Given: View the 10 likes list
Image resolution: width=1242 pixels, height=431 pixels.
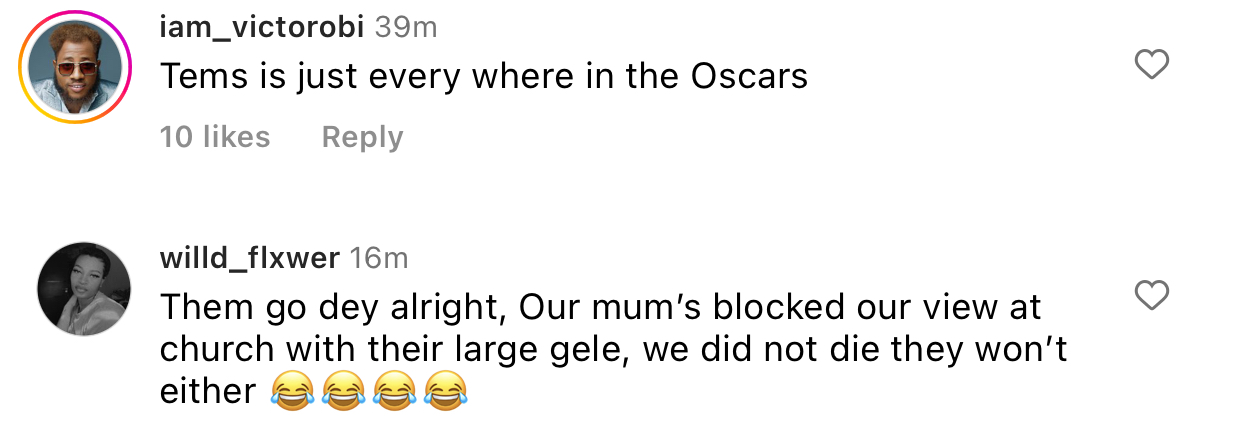Looking at the screenshot, I should coord(215,137).
